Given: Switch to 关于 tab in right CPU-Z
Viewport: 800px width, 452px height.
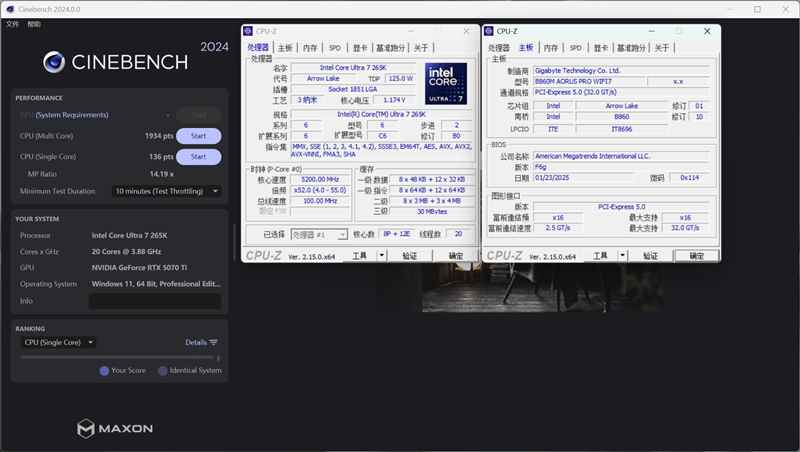Looking at the screenshot, I should 662,47.
